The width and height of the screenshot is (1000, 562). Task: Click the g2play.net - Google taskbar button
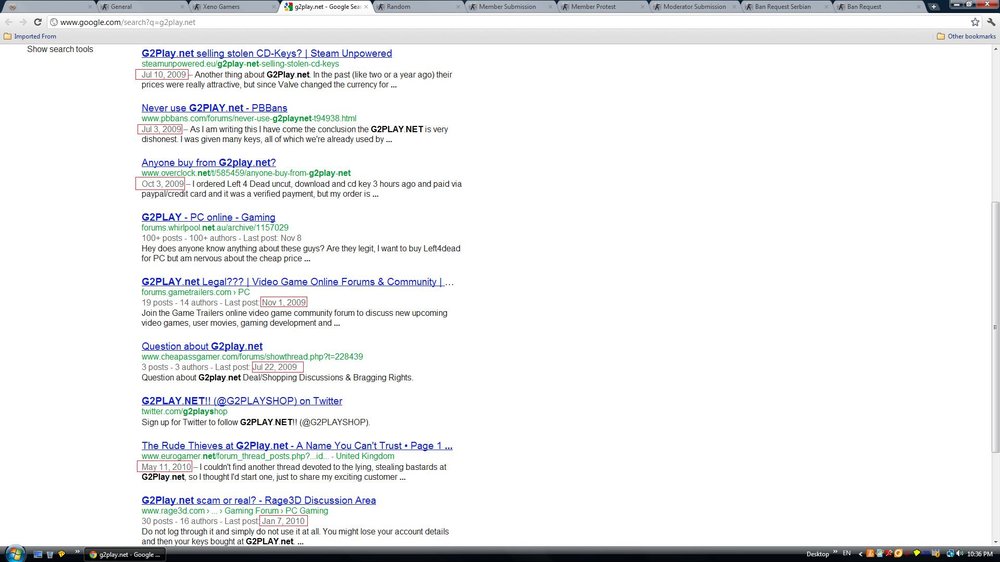[x=124, y=554]
